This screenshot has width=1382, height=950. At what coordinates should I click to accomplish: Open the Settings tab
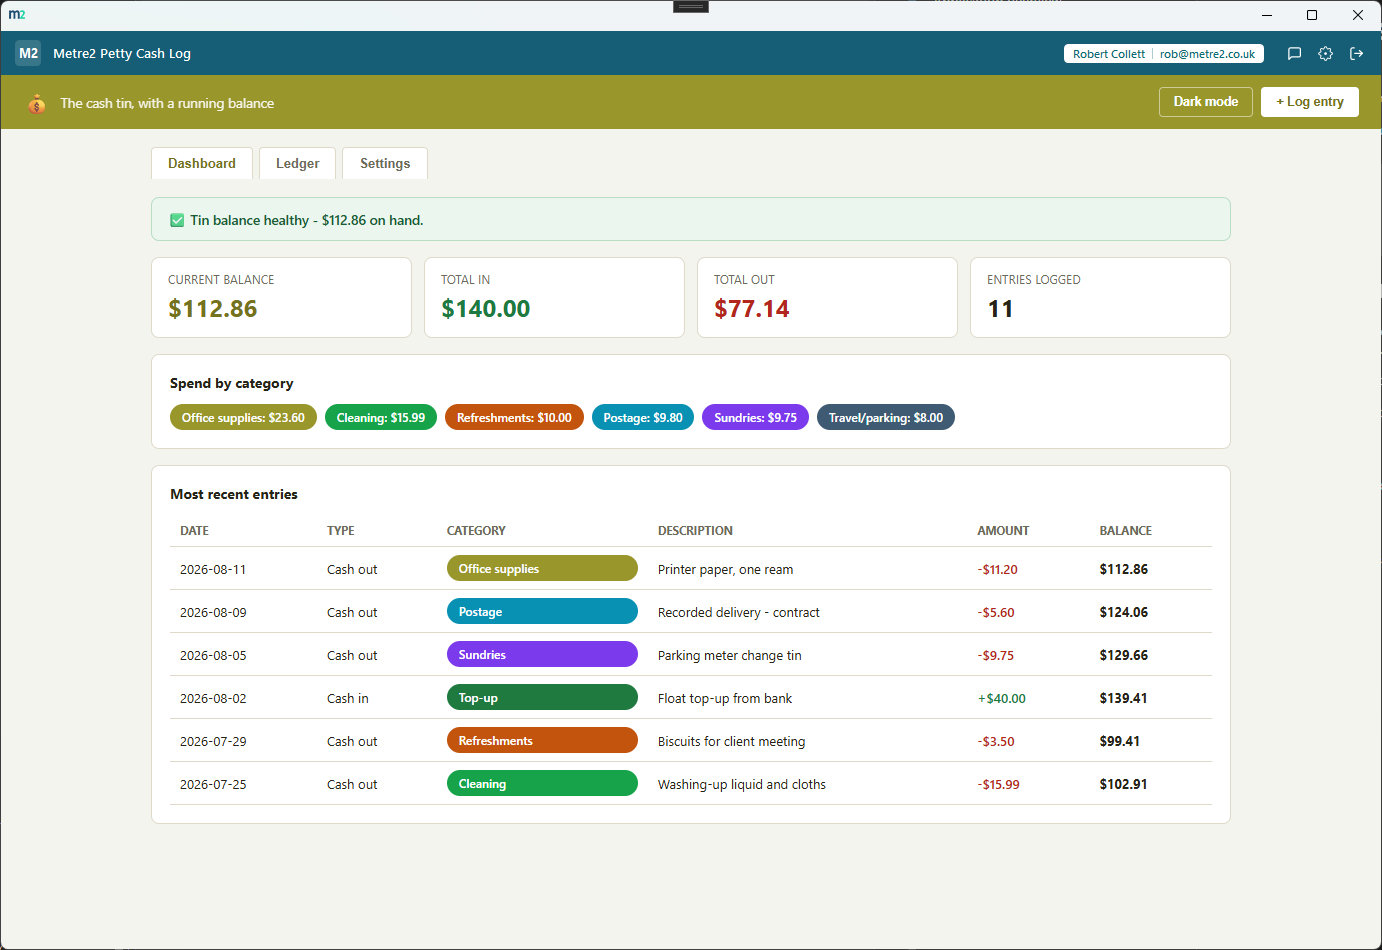pos(385,163)
